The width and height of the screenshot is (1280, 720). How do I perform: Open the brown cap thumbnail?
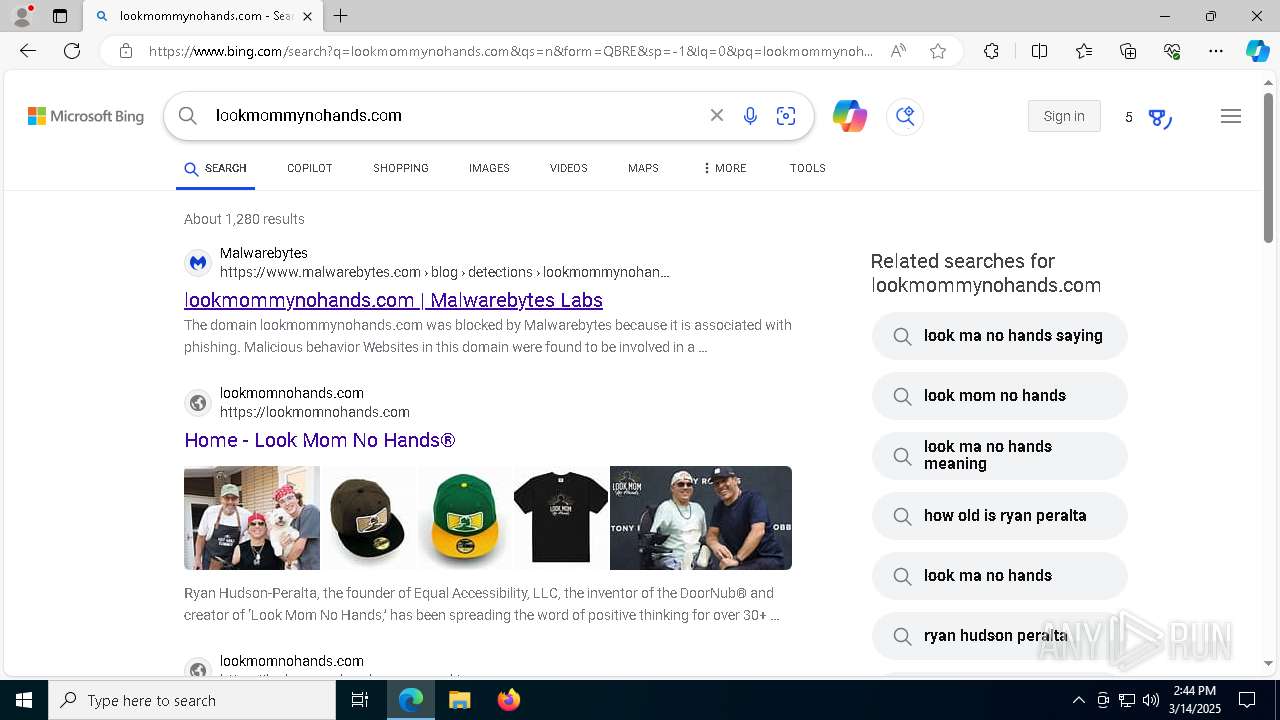click(x=367, y=518)
